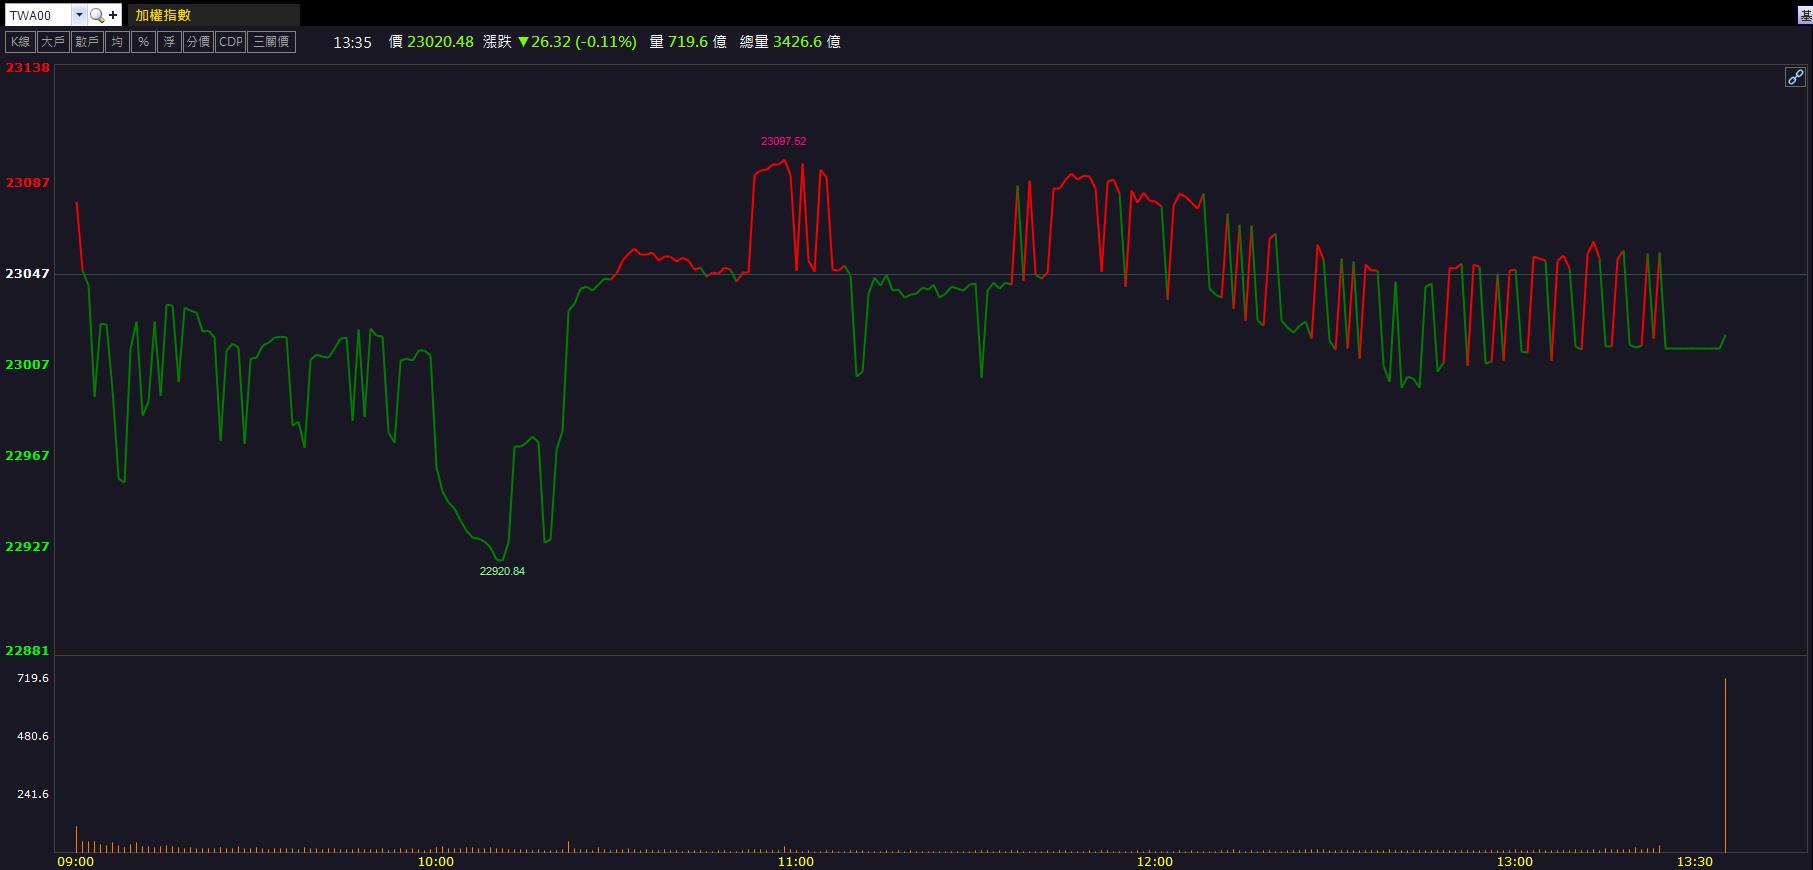This screenshot has width=1813, height=870.
Task: Open the TWA00 symbol dropdown arrow
Action: coord(79,15)
